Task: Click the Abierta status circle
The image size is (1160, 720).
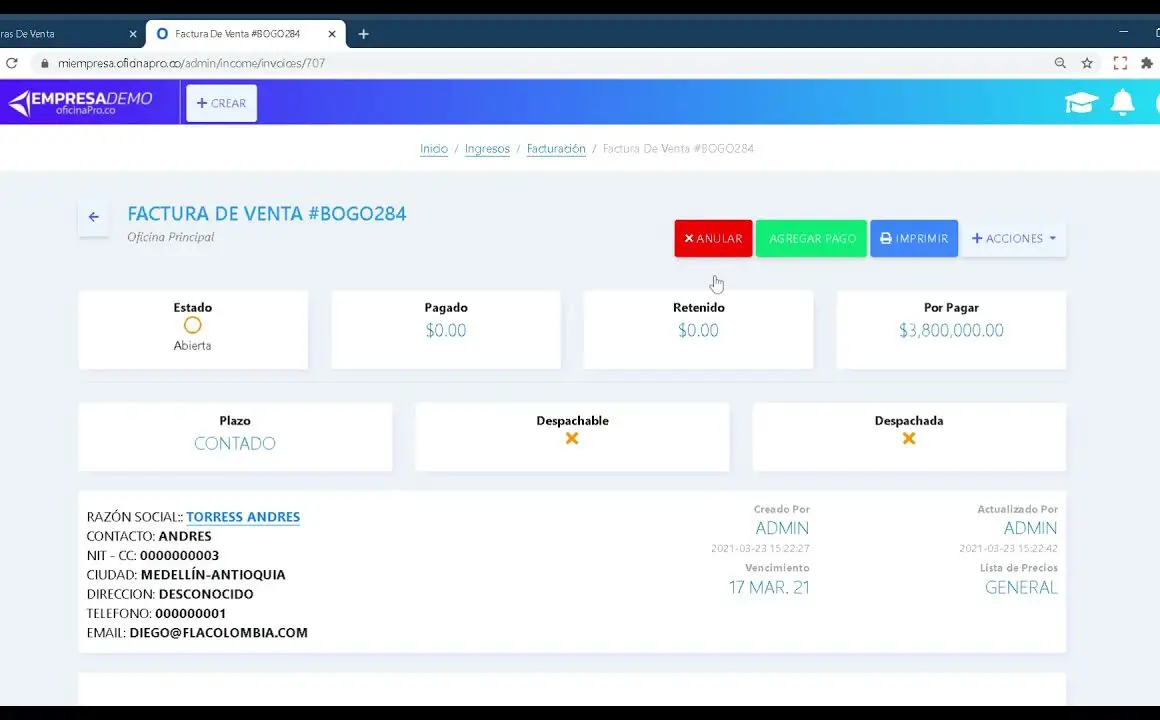Action: point(192,325)
